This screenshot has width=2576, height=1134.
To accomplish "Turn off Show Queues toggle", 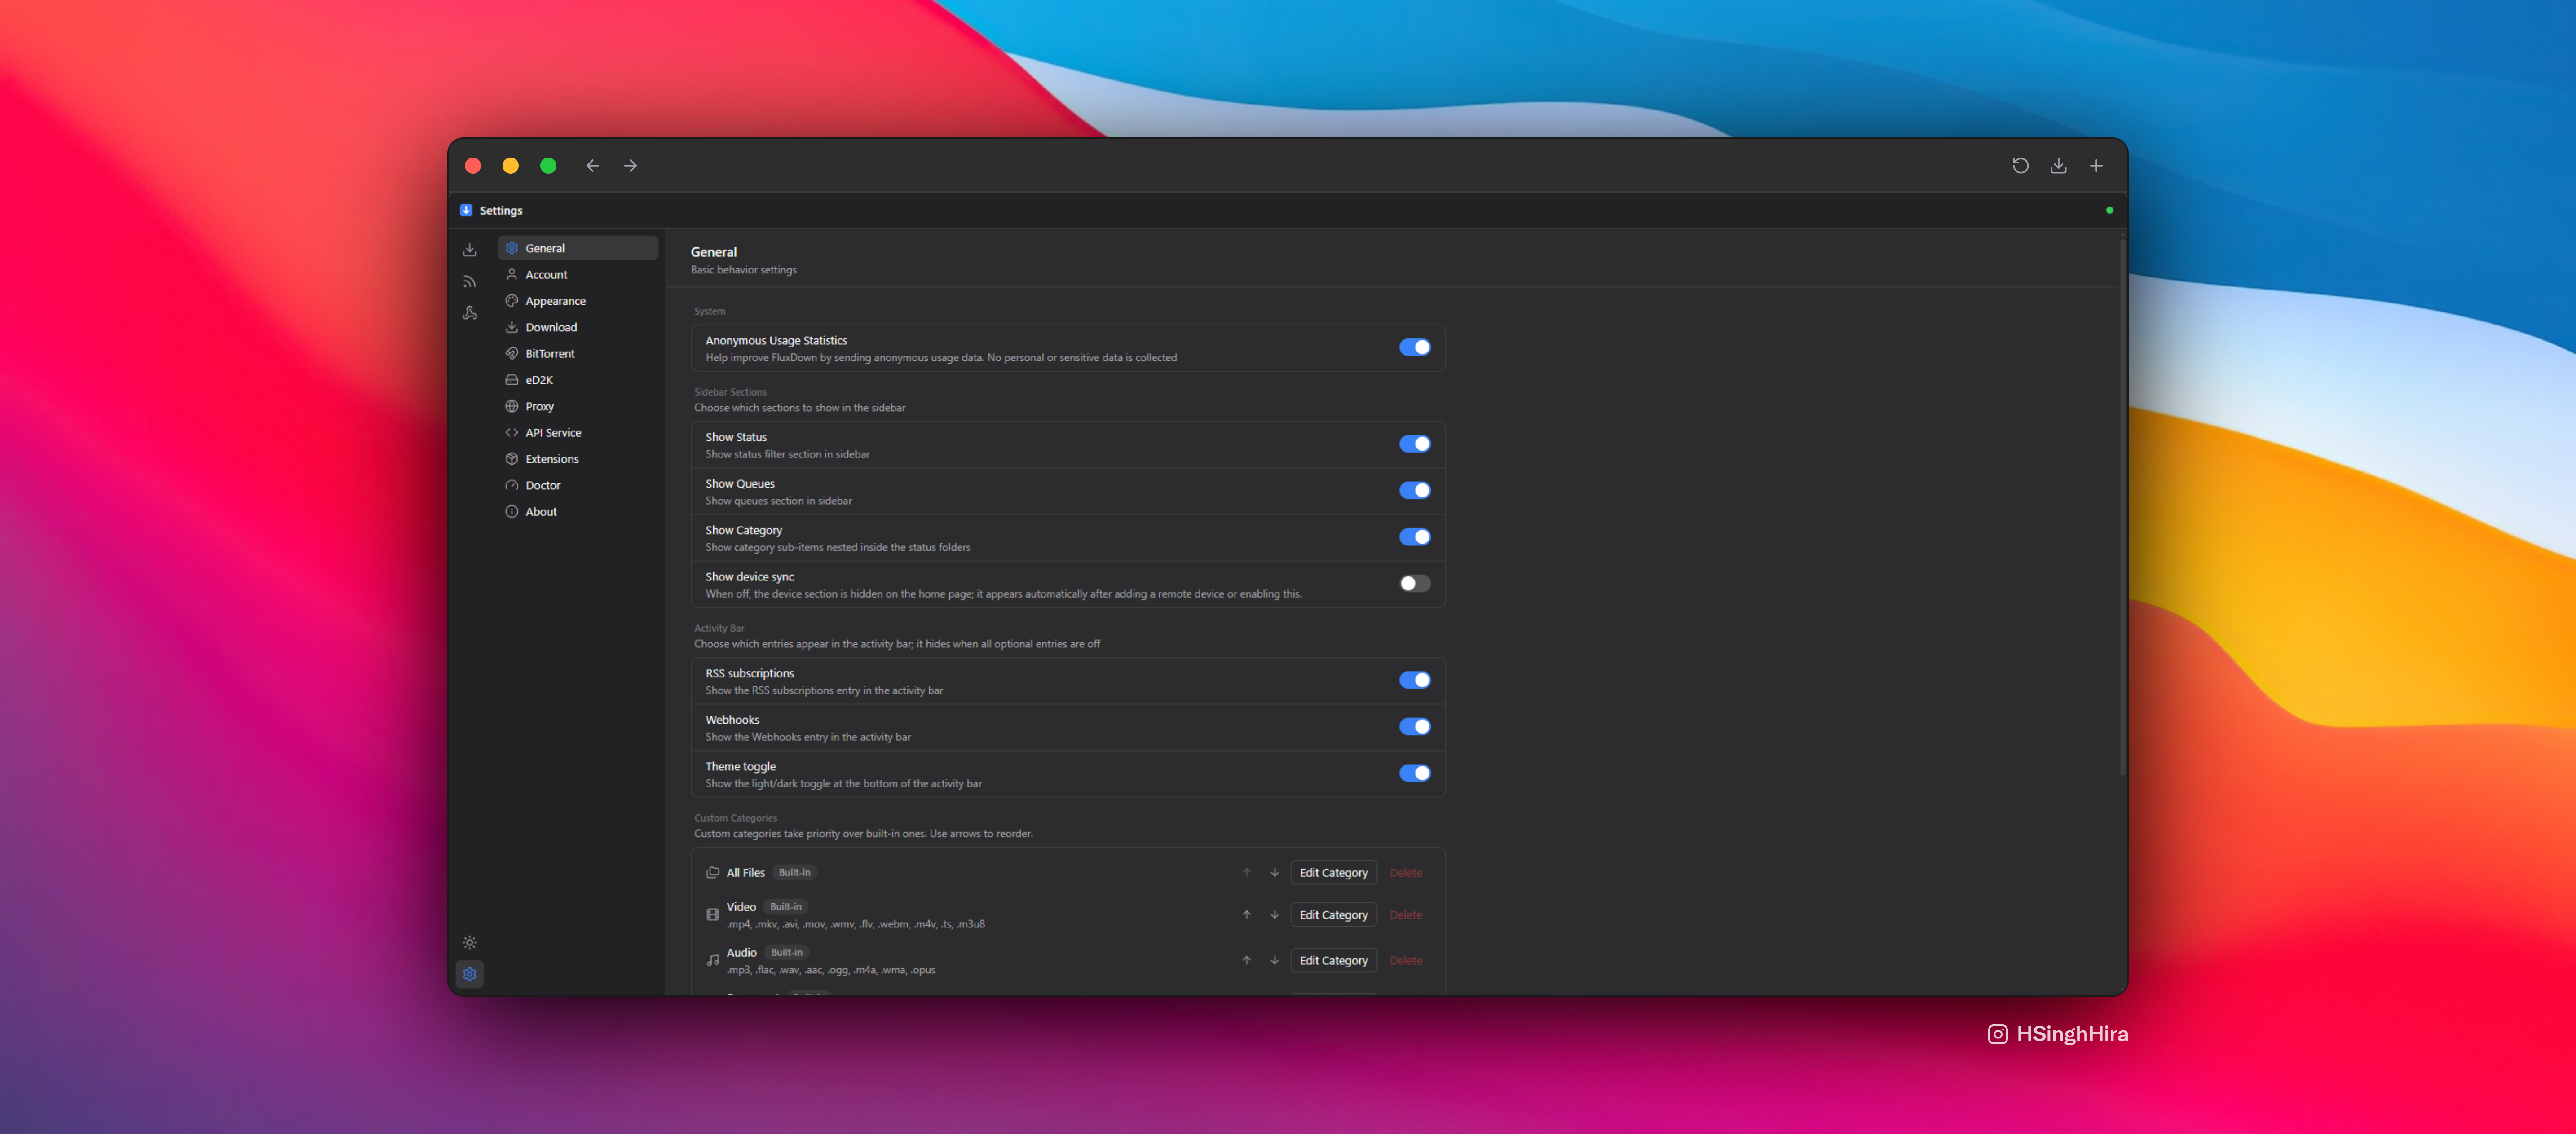I will [x=1414, y=490].
